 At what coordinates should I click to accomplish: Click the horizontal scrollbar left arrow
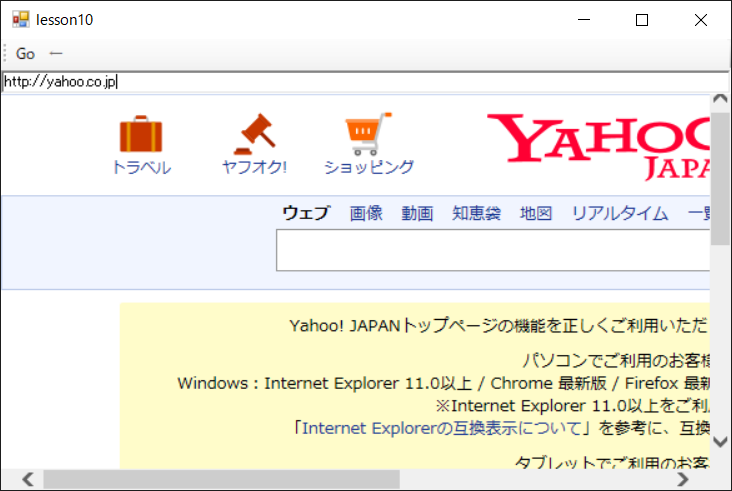point(28,480)
